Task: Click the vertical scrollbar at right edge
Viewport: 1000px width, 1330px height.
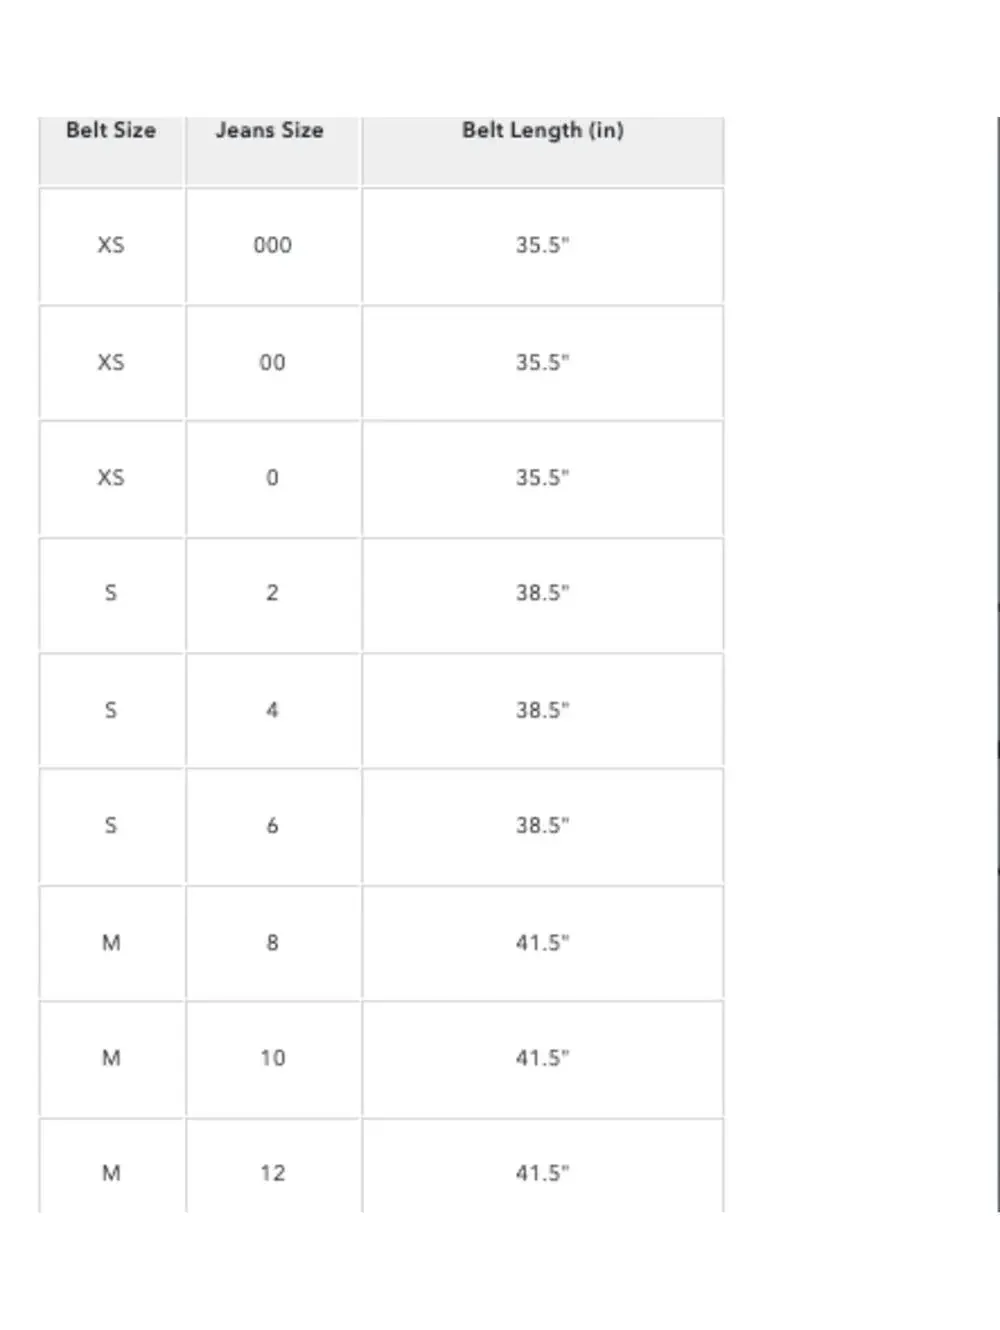Action: 997,664
